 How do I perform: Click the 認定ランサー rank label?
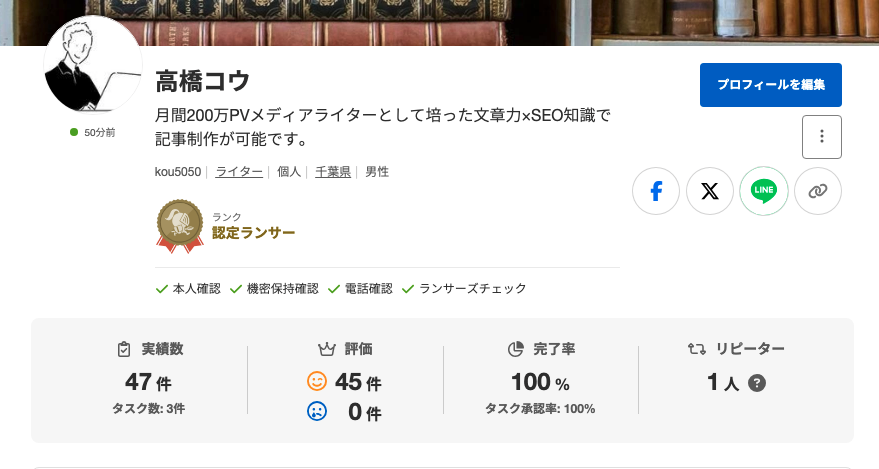pyautogui.click(x=253, y=233)
